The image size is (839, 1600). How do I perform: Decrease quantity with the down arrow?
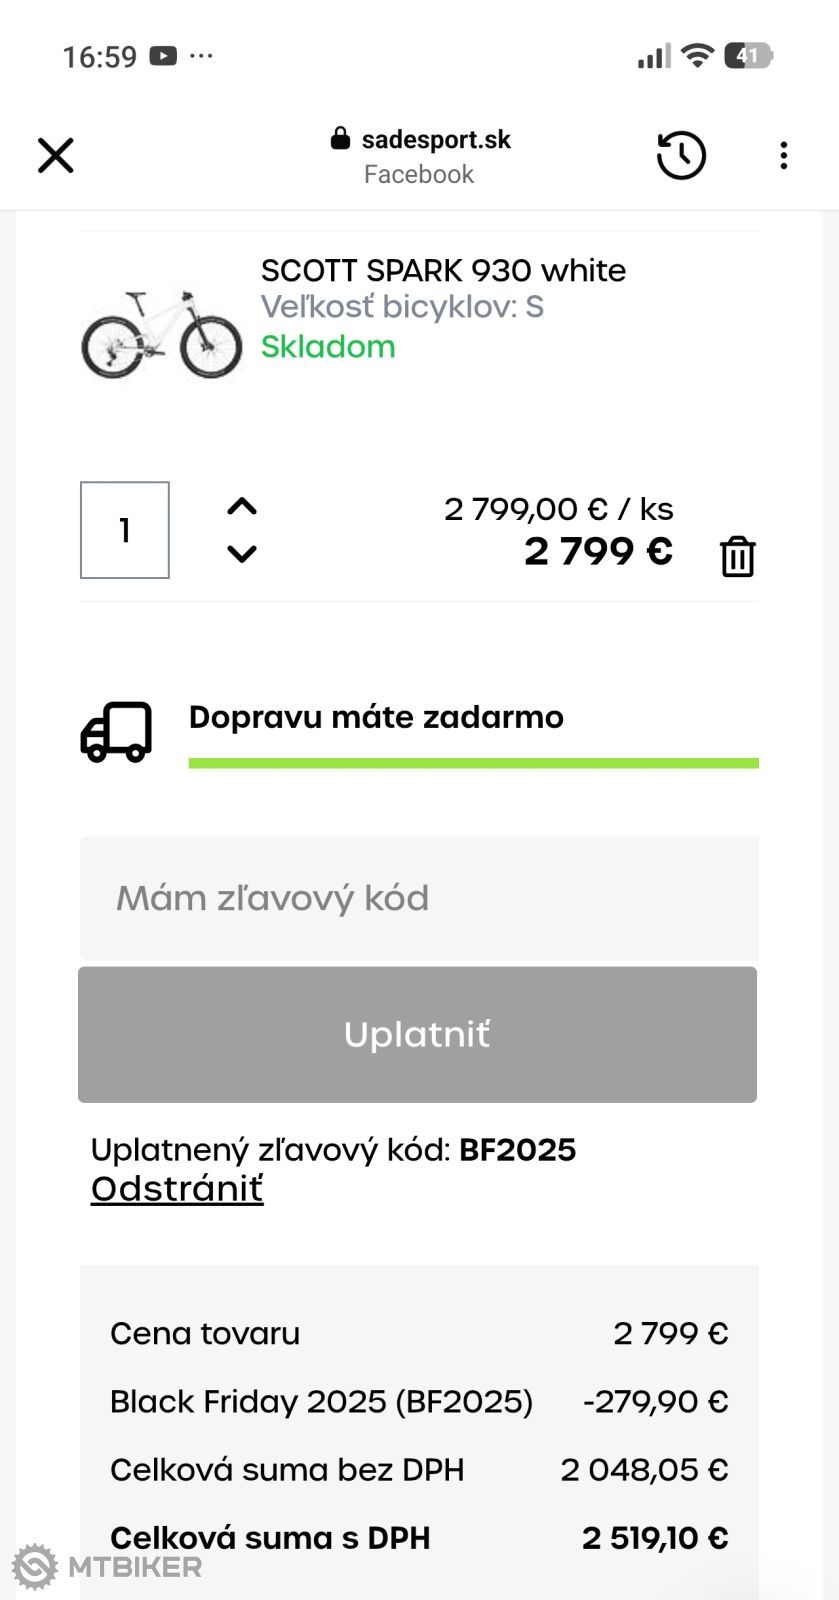tap(242, 553)
